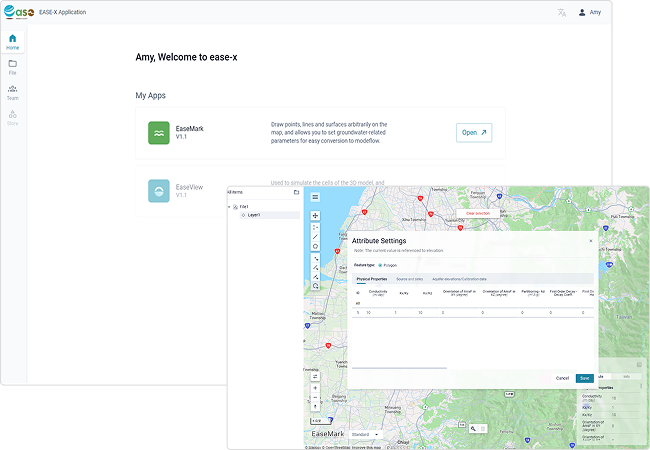Screen dimensions: 650x450
Task: Click the Kx/Kz value 10 cell
Action: 427,313
